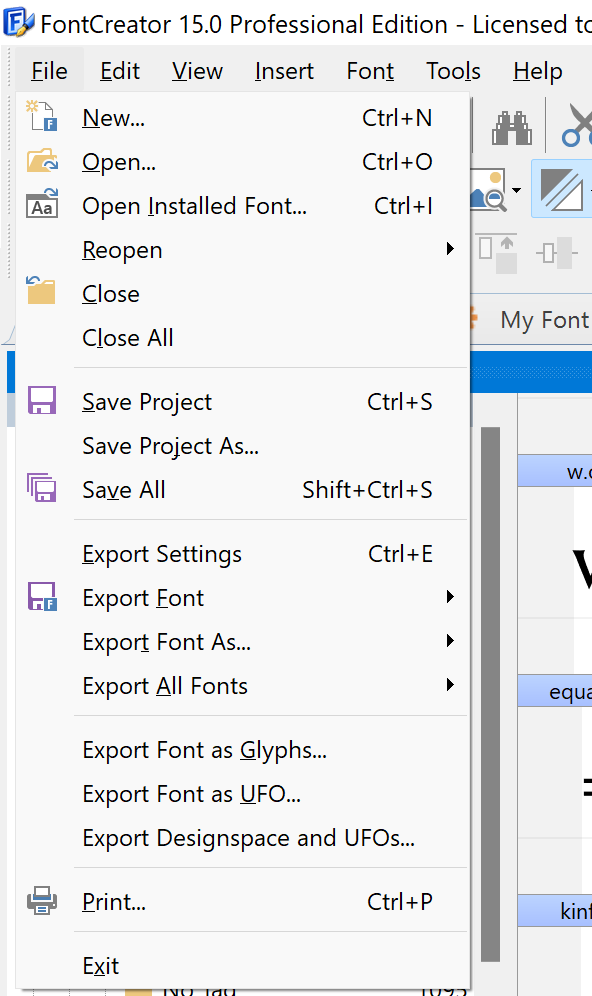Click the Open folder icon in menu

pos(42,161)
